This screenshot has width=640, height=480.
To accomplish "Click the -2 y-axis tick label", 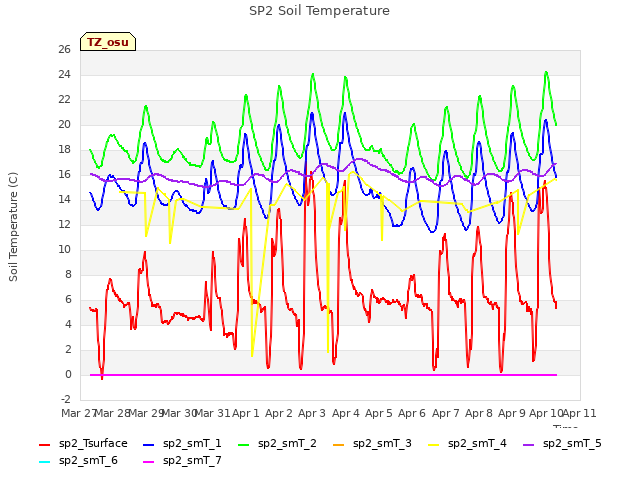I will click(66, 399).
